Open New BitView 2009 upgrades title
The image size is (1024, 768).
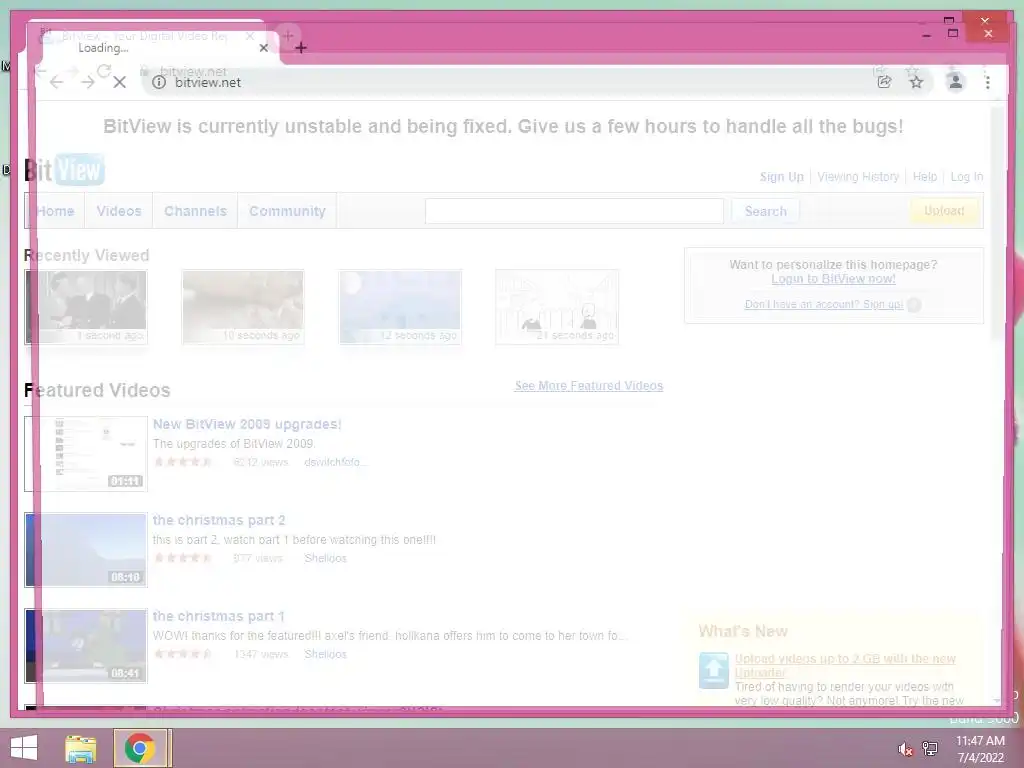pyautogui.click(x=247, y=424)
